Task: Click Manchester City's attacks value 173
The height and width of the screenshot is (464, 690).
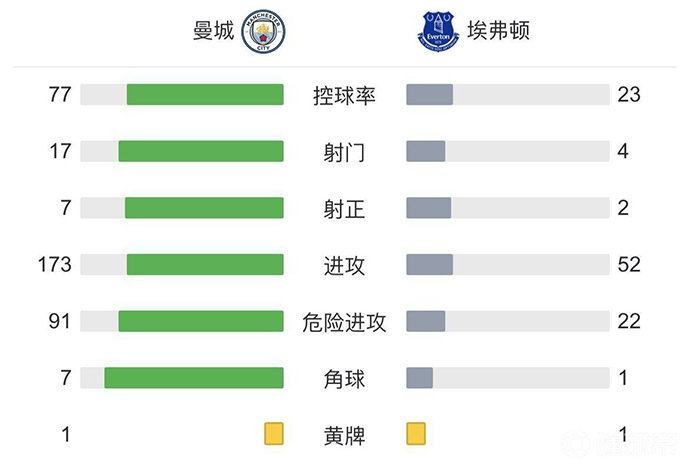Action: point(54,265)
